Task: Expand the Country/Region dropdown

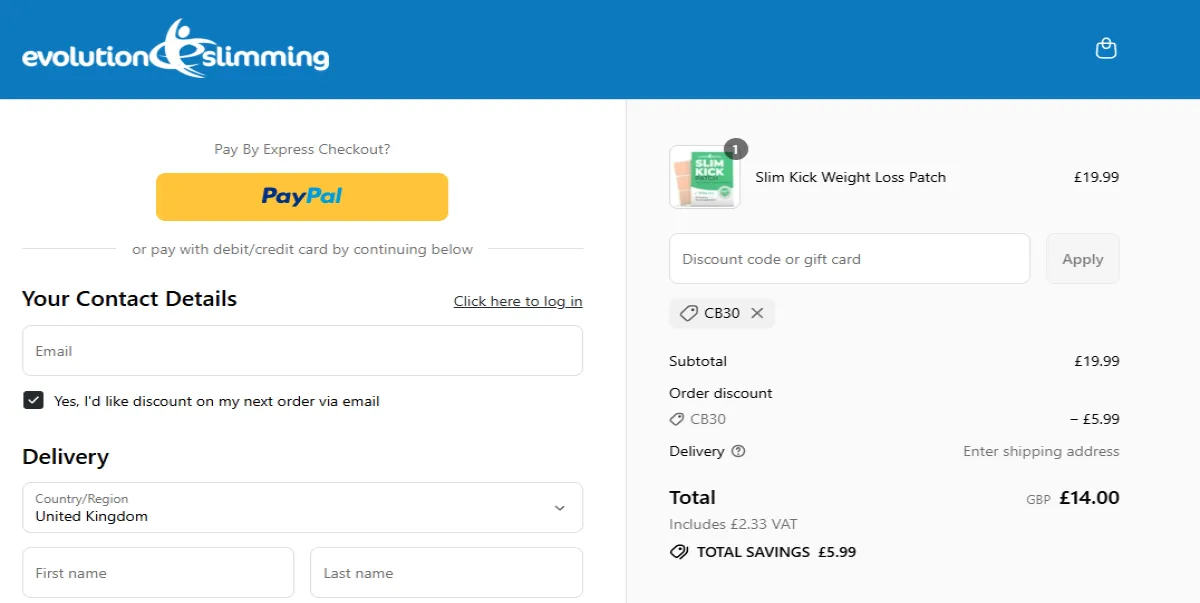Action: click(300, 508)
